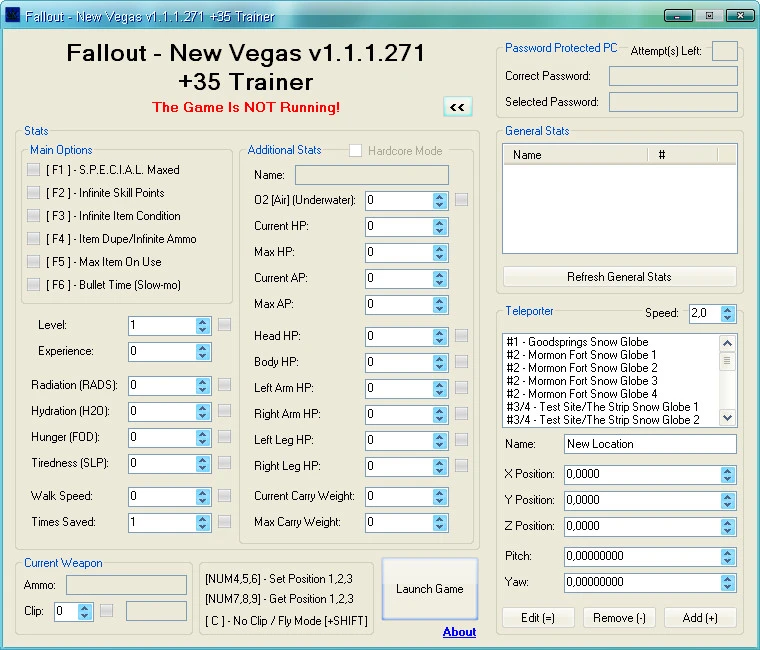
Task: Check F4 Item Dupe/Infinite Ammo
Action: [33, 238]
